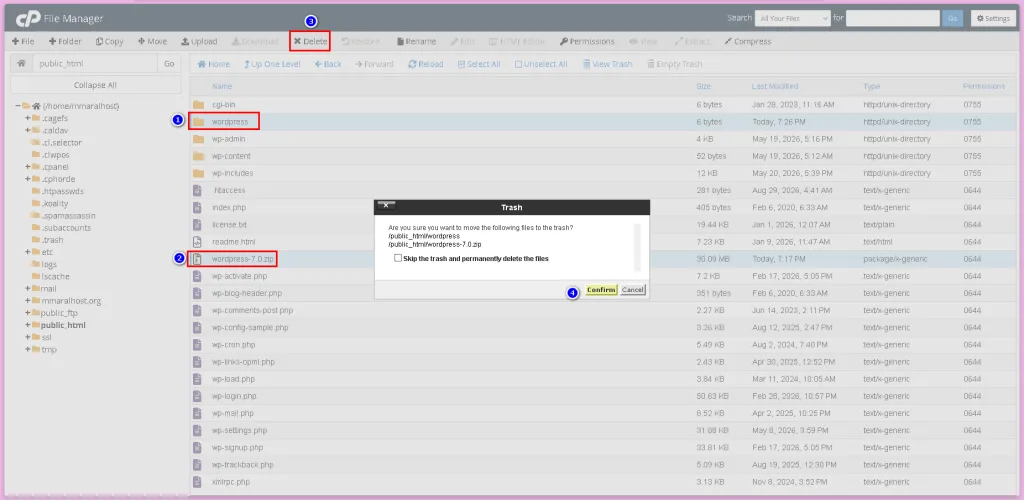The width and height of the screenshot is (1024, 500).
Task: Select the wp-login.php file name
Action: (x=234, y=396)
